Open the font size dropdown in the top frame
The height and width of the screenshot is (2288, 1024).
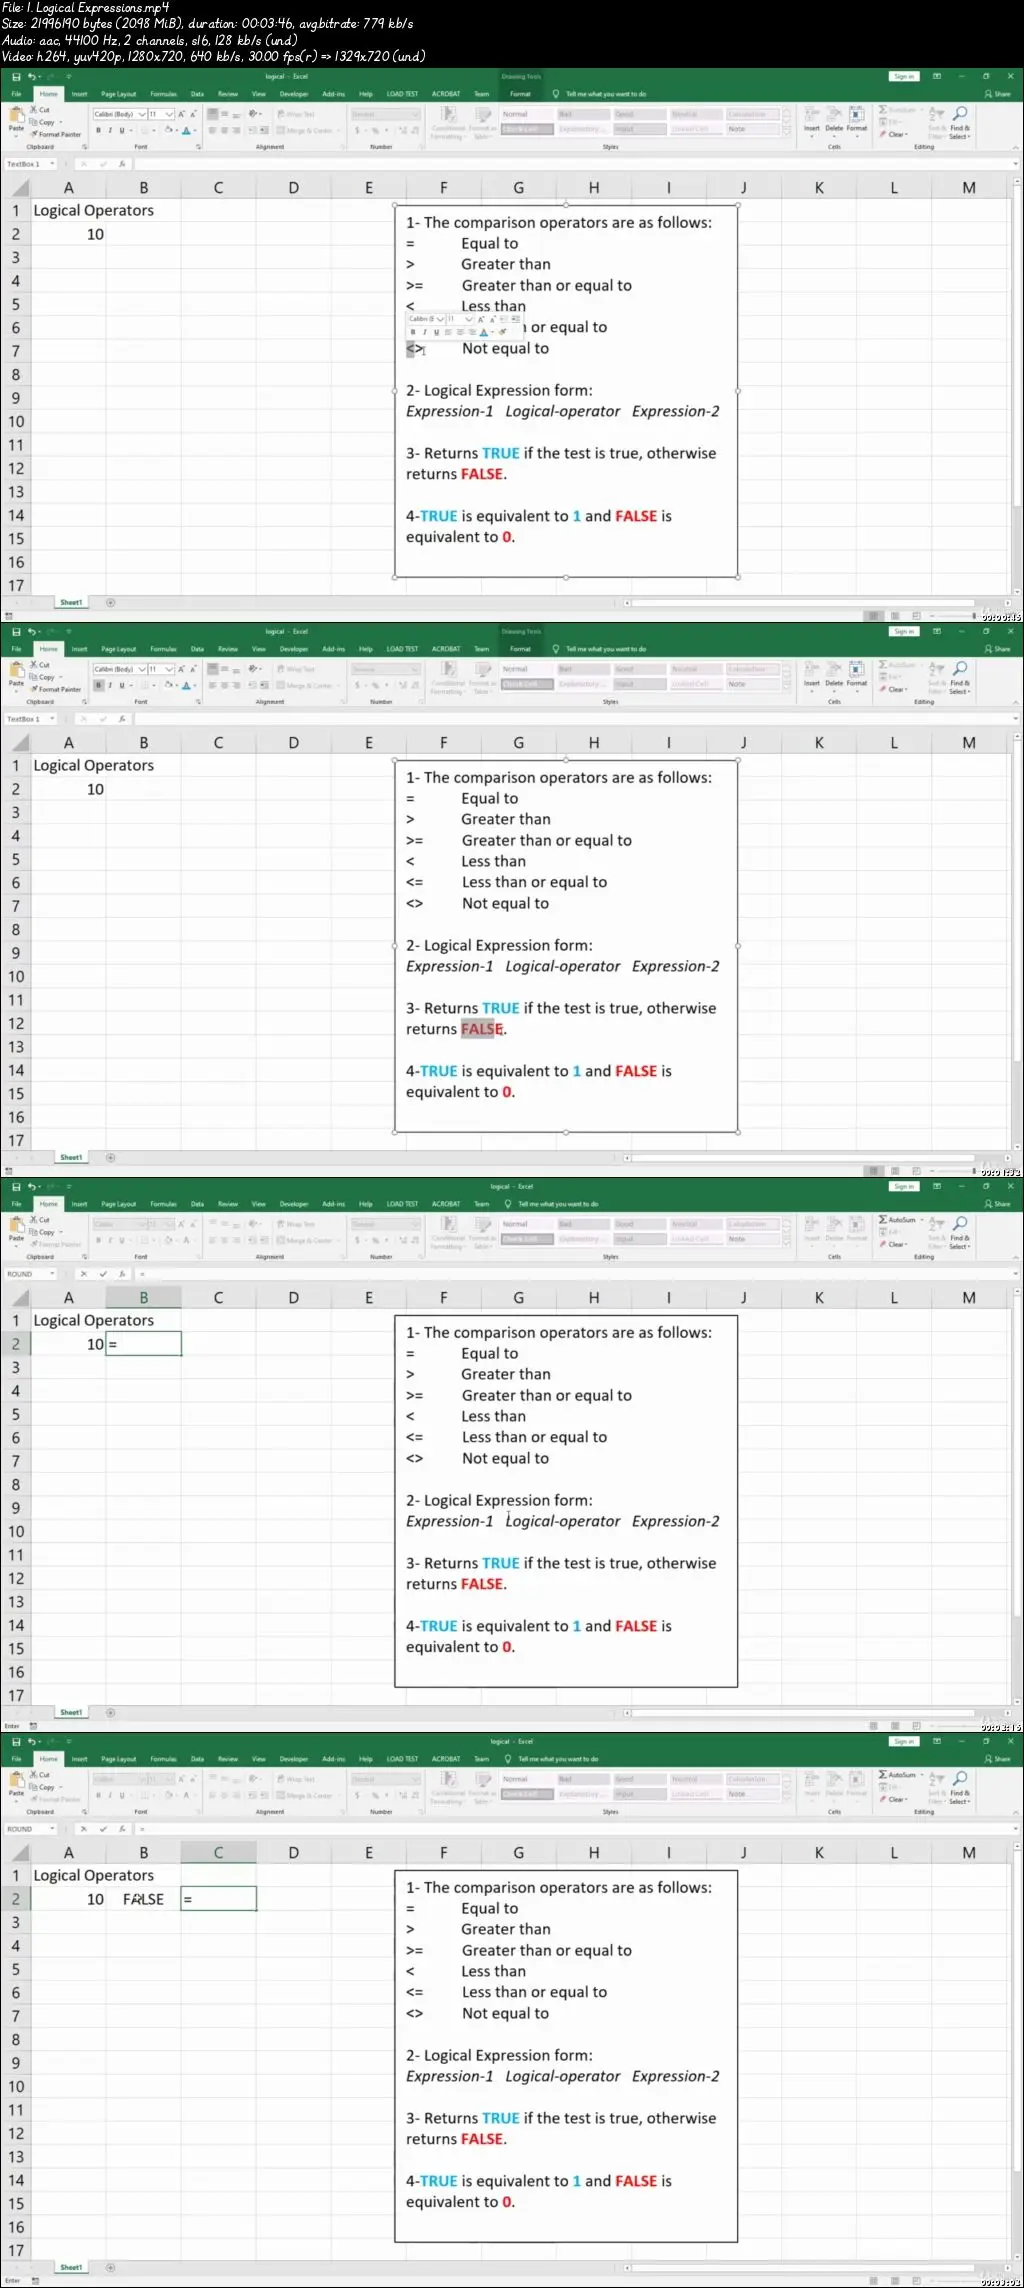169,114
